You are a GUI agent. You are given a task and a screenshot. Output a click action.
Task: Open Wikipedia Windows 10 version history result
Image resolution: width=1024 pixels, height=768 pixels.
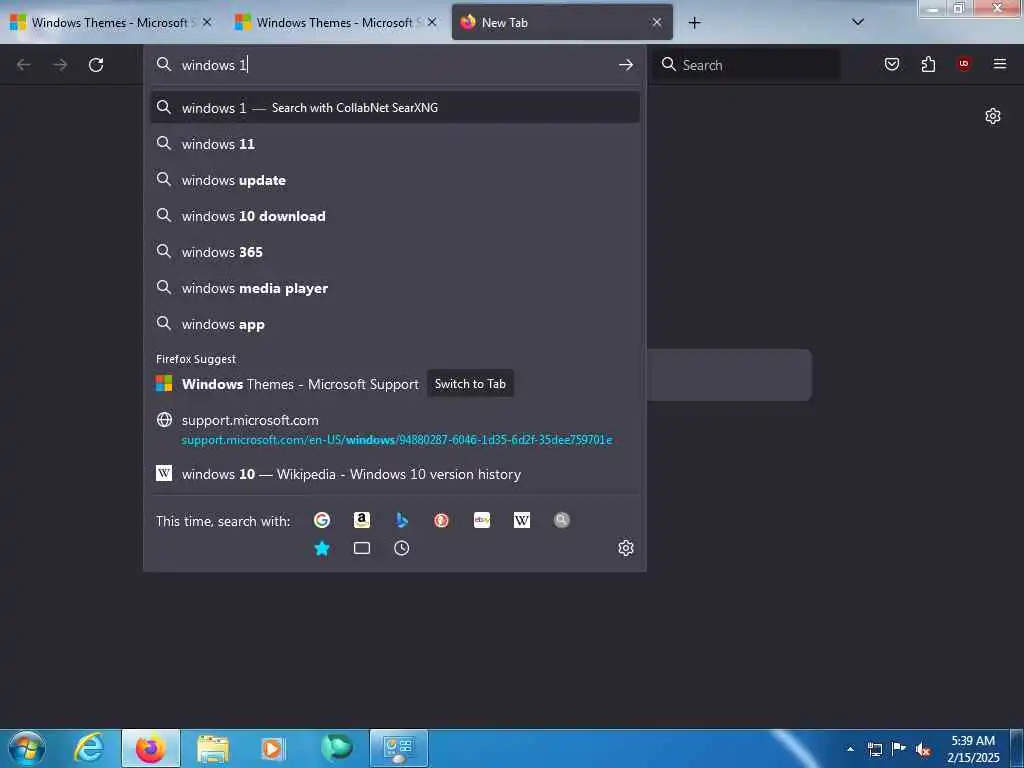click(394, 474)
